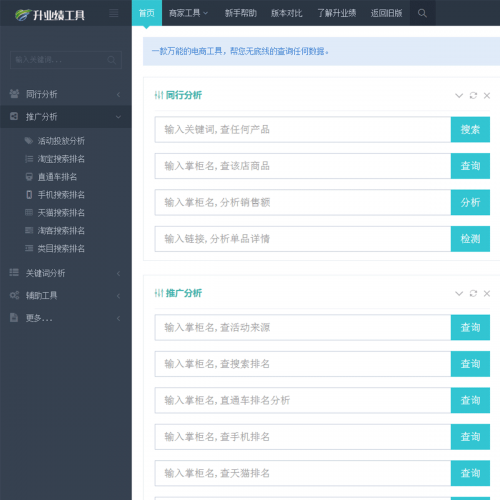Close the 同行分析 panel
The image size is (500, 500).
487,96
